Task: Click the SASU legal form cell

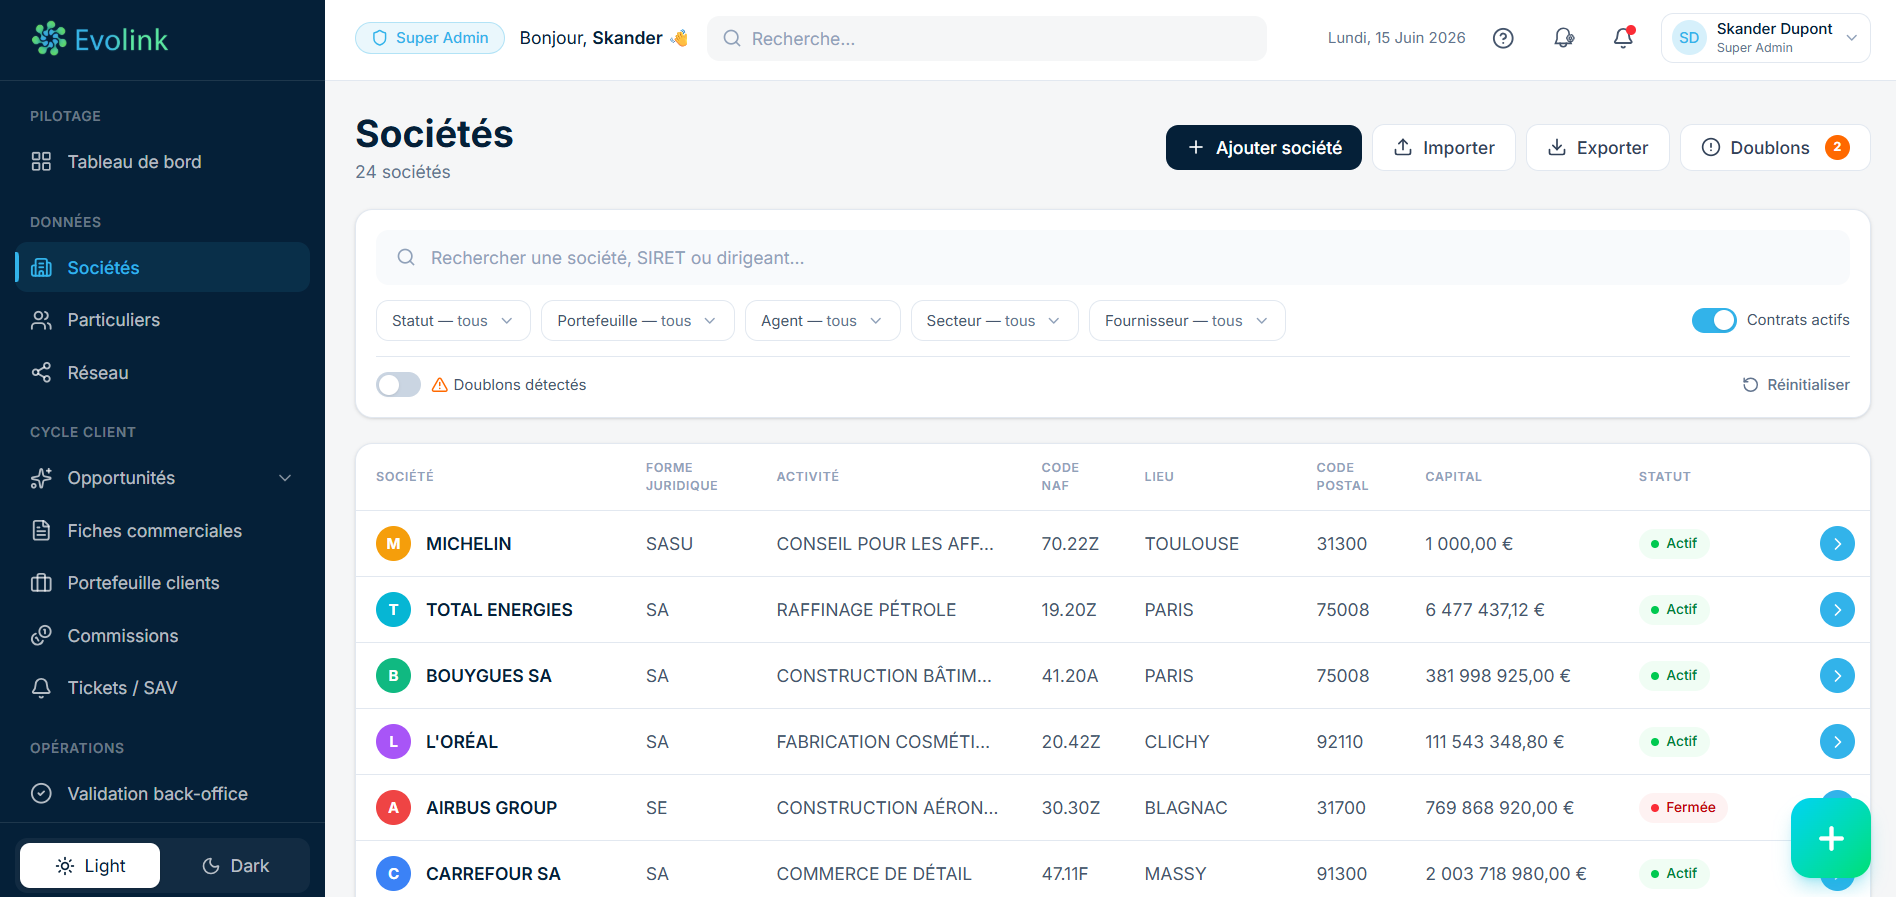Action: click(x=670, y=544)
